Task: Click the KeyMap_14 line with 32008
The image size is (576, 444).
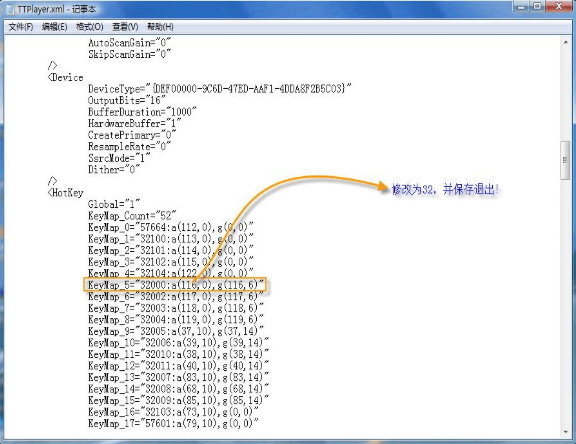Action: click(x=178, y=389)
